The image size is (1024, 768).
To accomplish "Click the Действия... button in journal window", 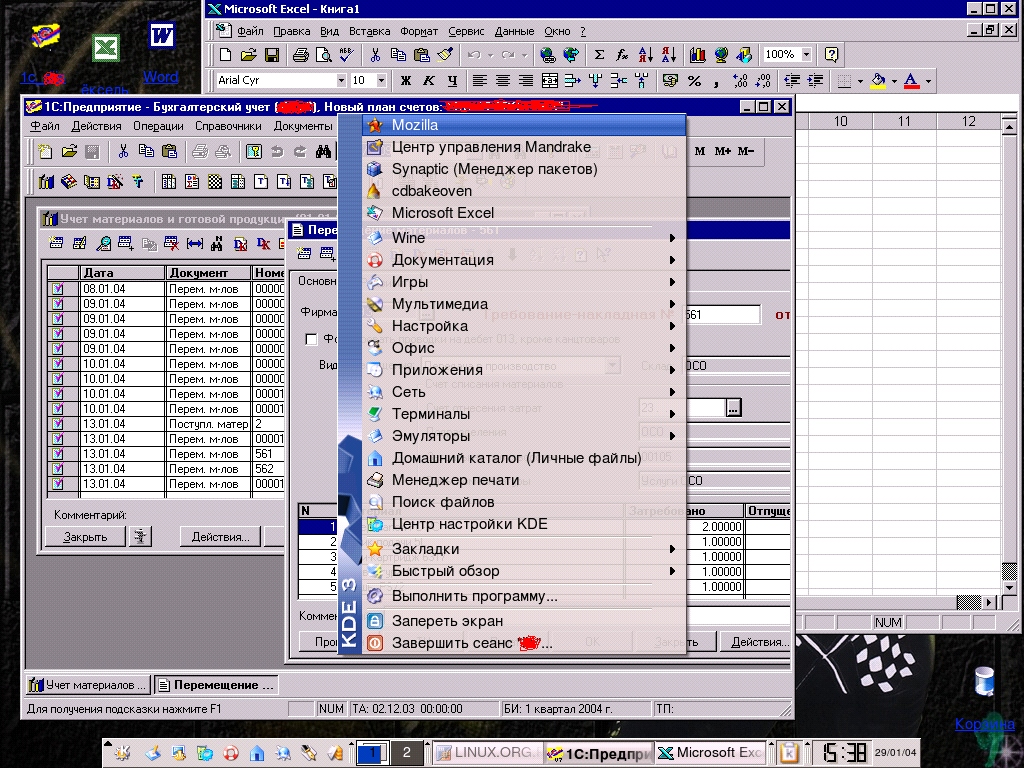I will [221, 536].
